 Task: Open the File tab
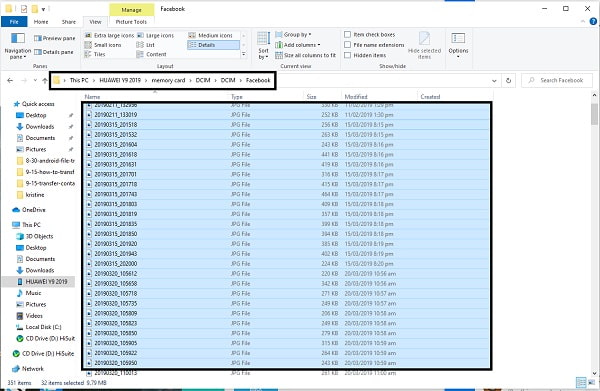pos(14,22)
